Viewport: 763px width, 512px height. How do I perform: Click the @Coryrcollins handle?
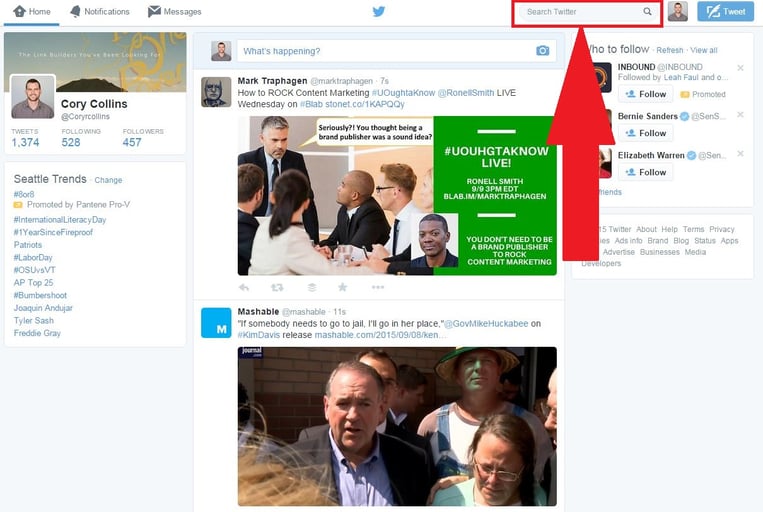[x=85, y=117]
